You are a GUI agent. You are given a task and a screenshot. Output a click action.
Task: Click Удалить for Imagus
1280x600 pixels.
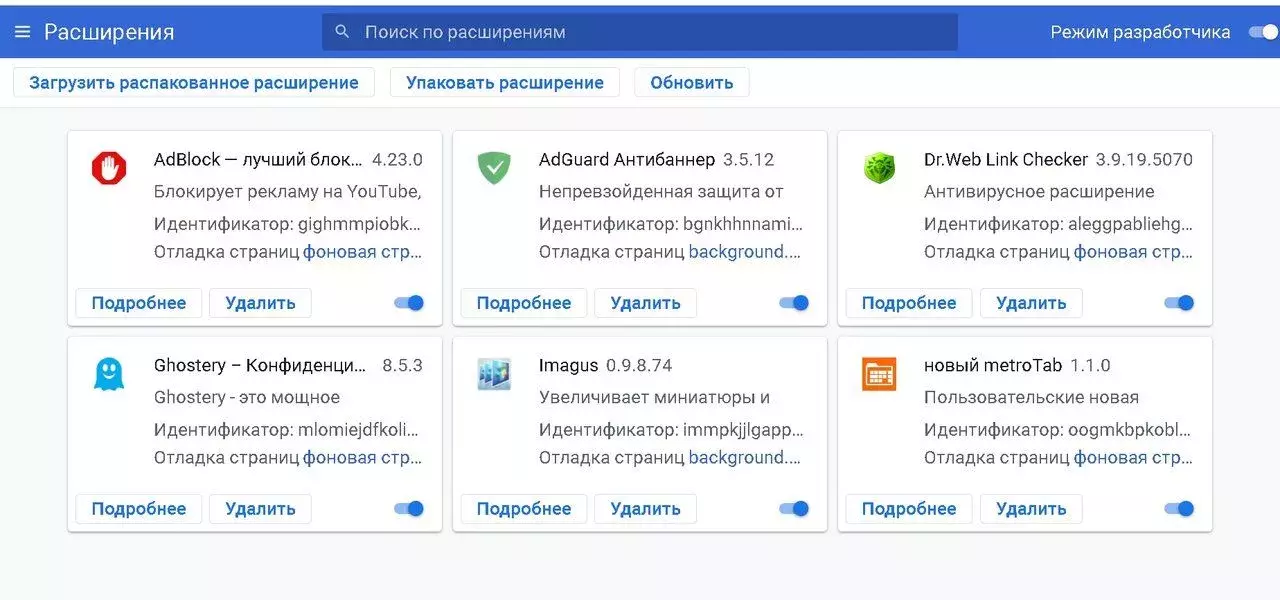point(645,509)
